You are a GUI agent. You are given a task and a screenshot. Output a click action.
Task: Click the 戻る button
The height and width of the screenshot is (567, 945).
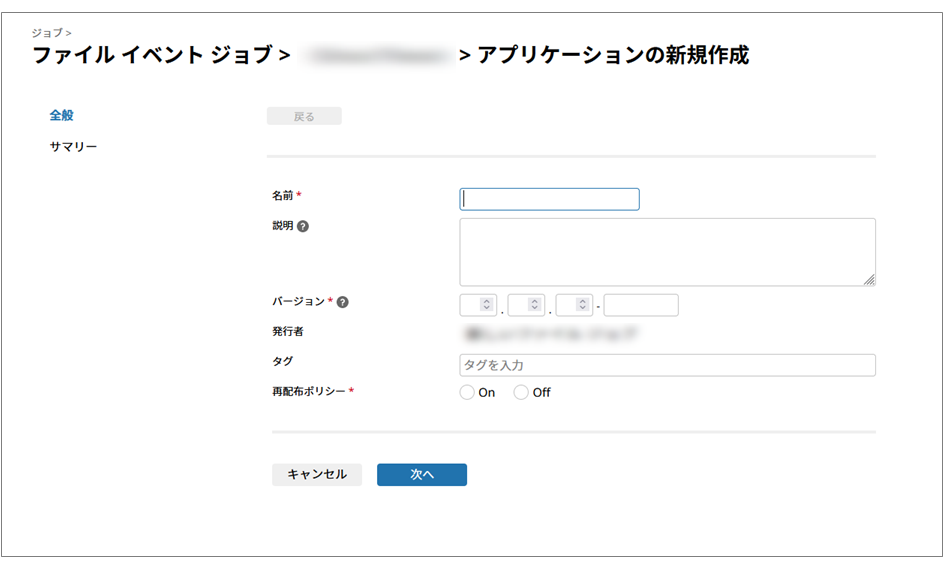pos(304,117)
